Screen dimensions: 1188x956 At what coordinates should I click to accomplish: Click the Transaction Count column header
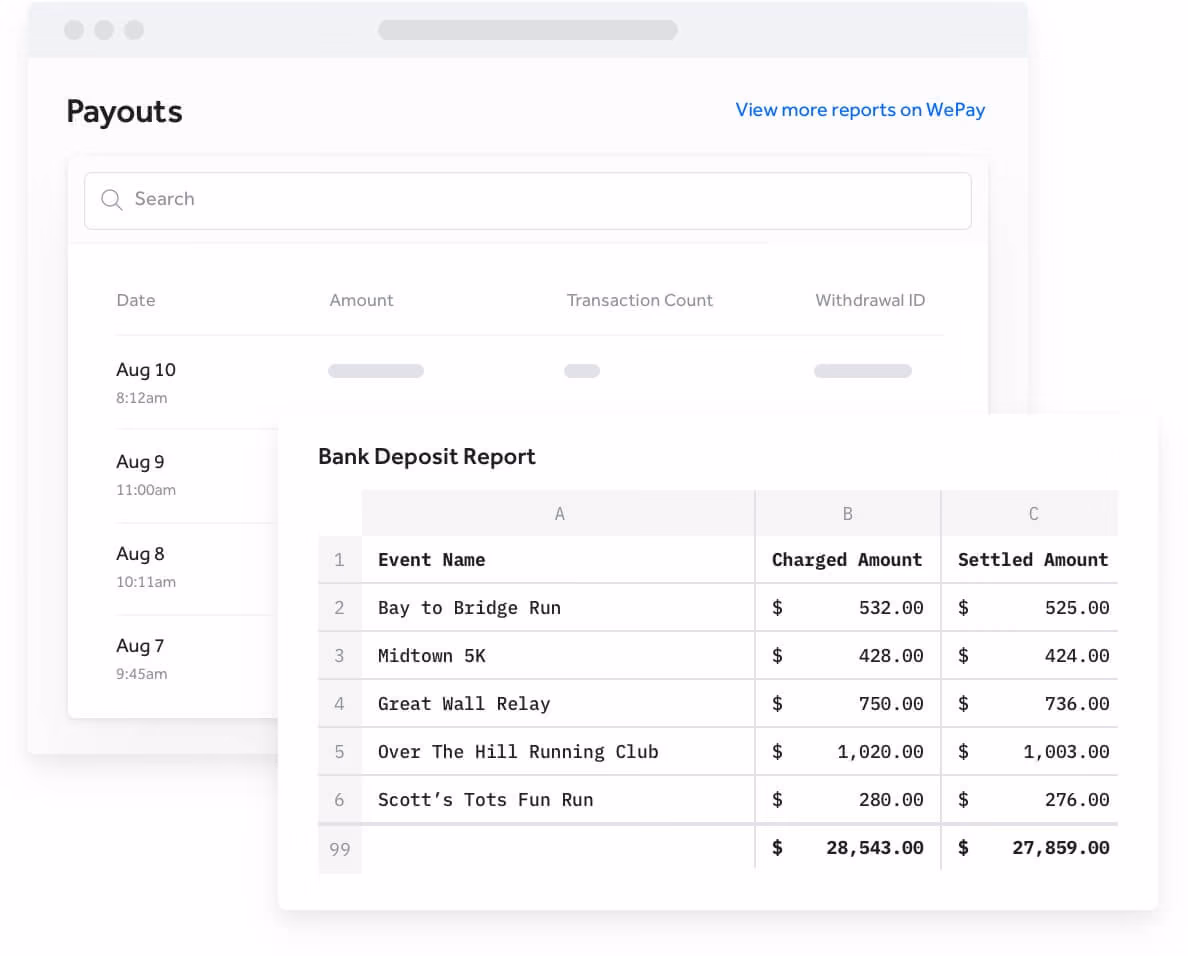(639, 300)
